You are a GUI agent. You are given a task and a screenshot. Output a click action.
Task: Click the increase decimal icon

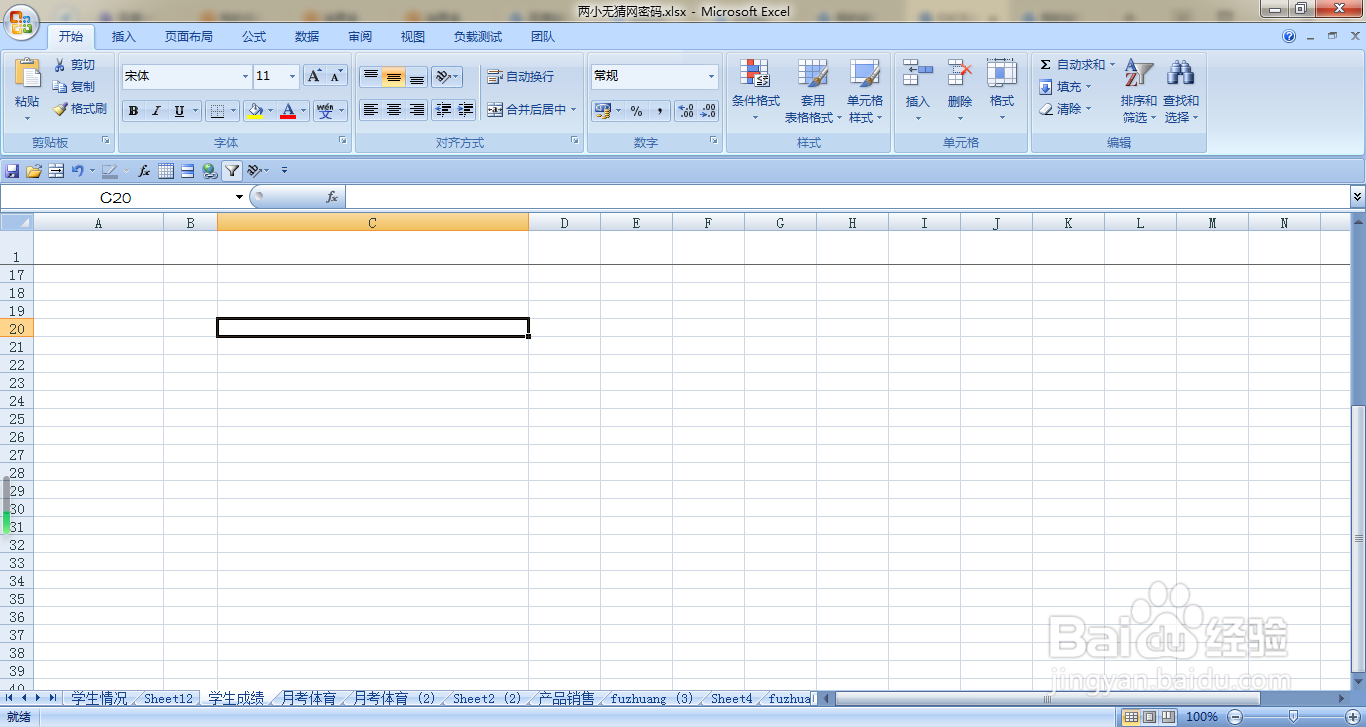point(686,111)
